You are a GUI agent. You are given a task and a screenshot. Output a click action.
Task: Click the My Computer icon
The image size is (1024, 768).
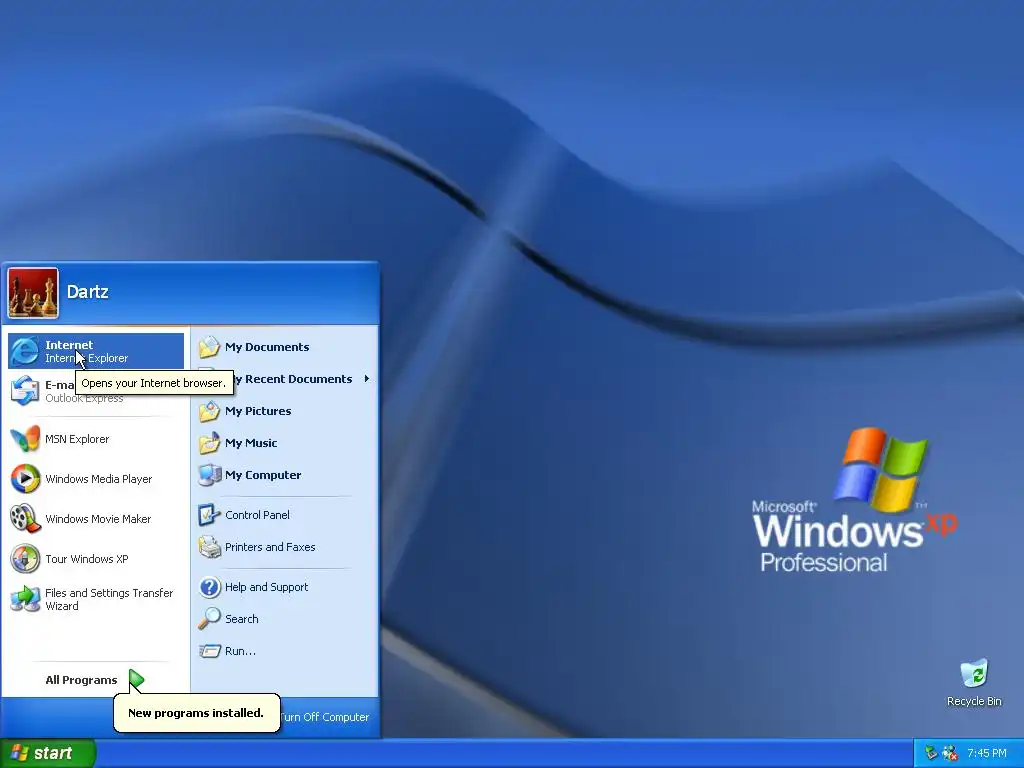210,475
